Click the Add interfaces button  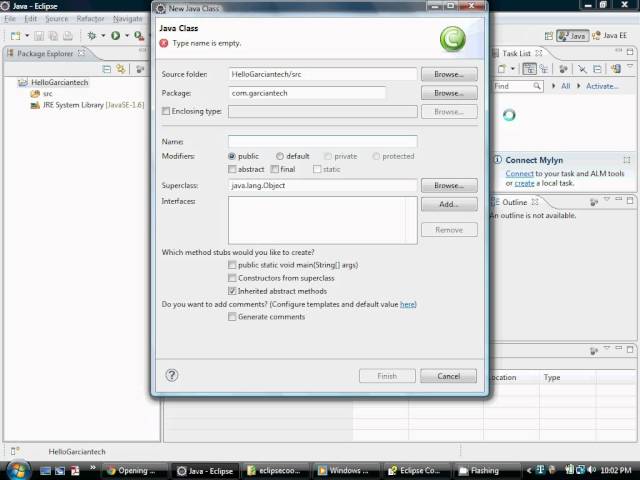(449, 204)
